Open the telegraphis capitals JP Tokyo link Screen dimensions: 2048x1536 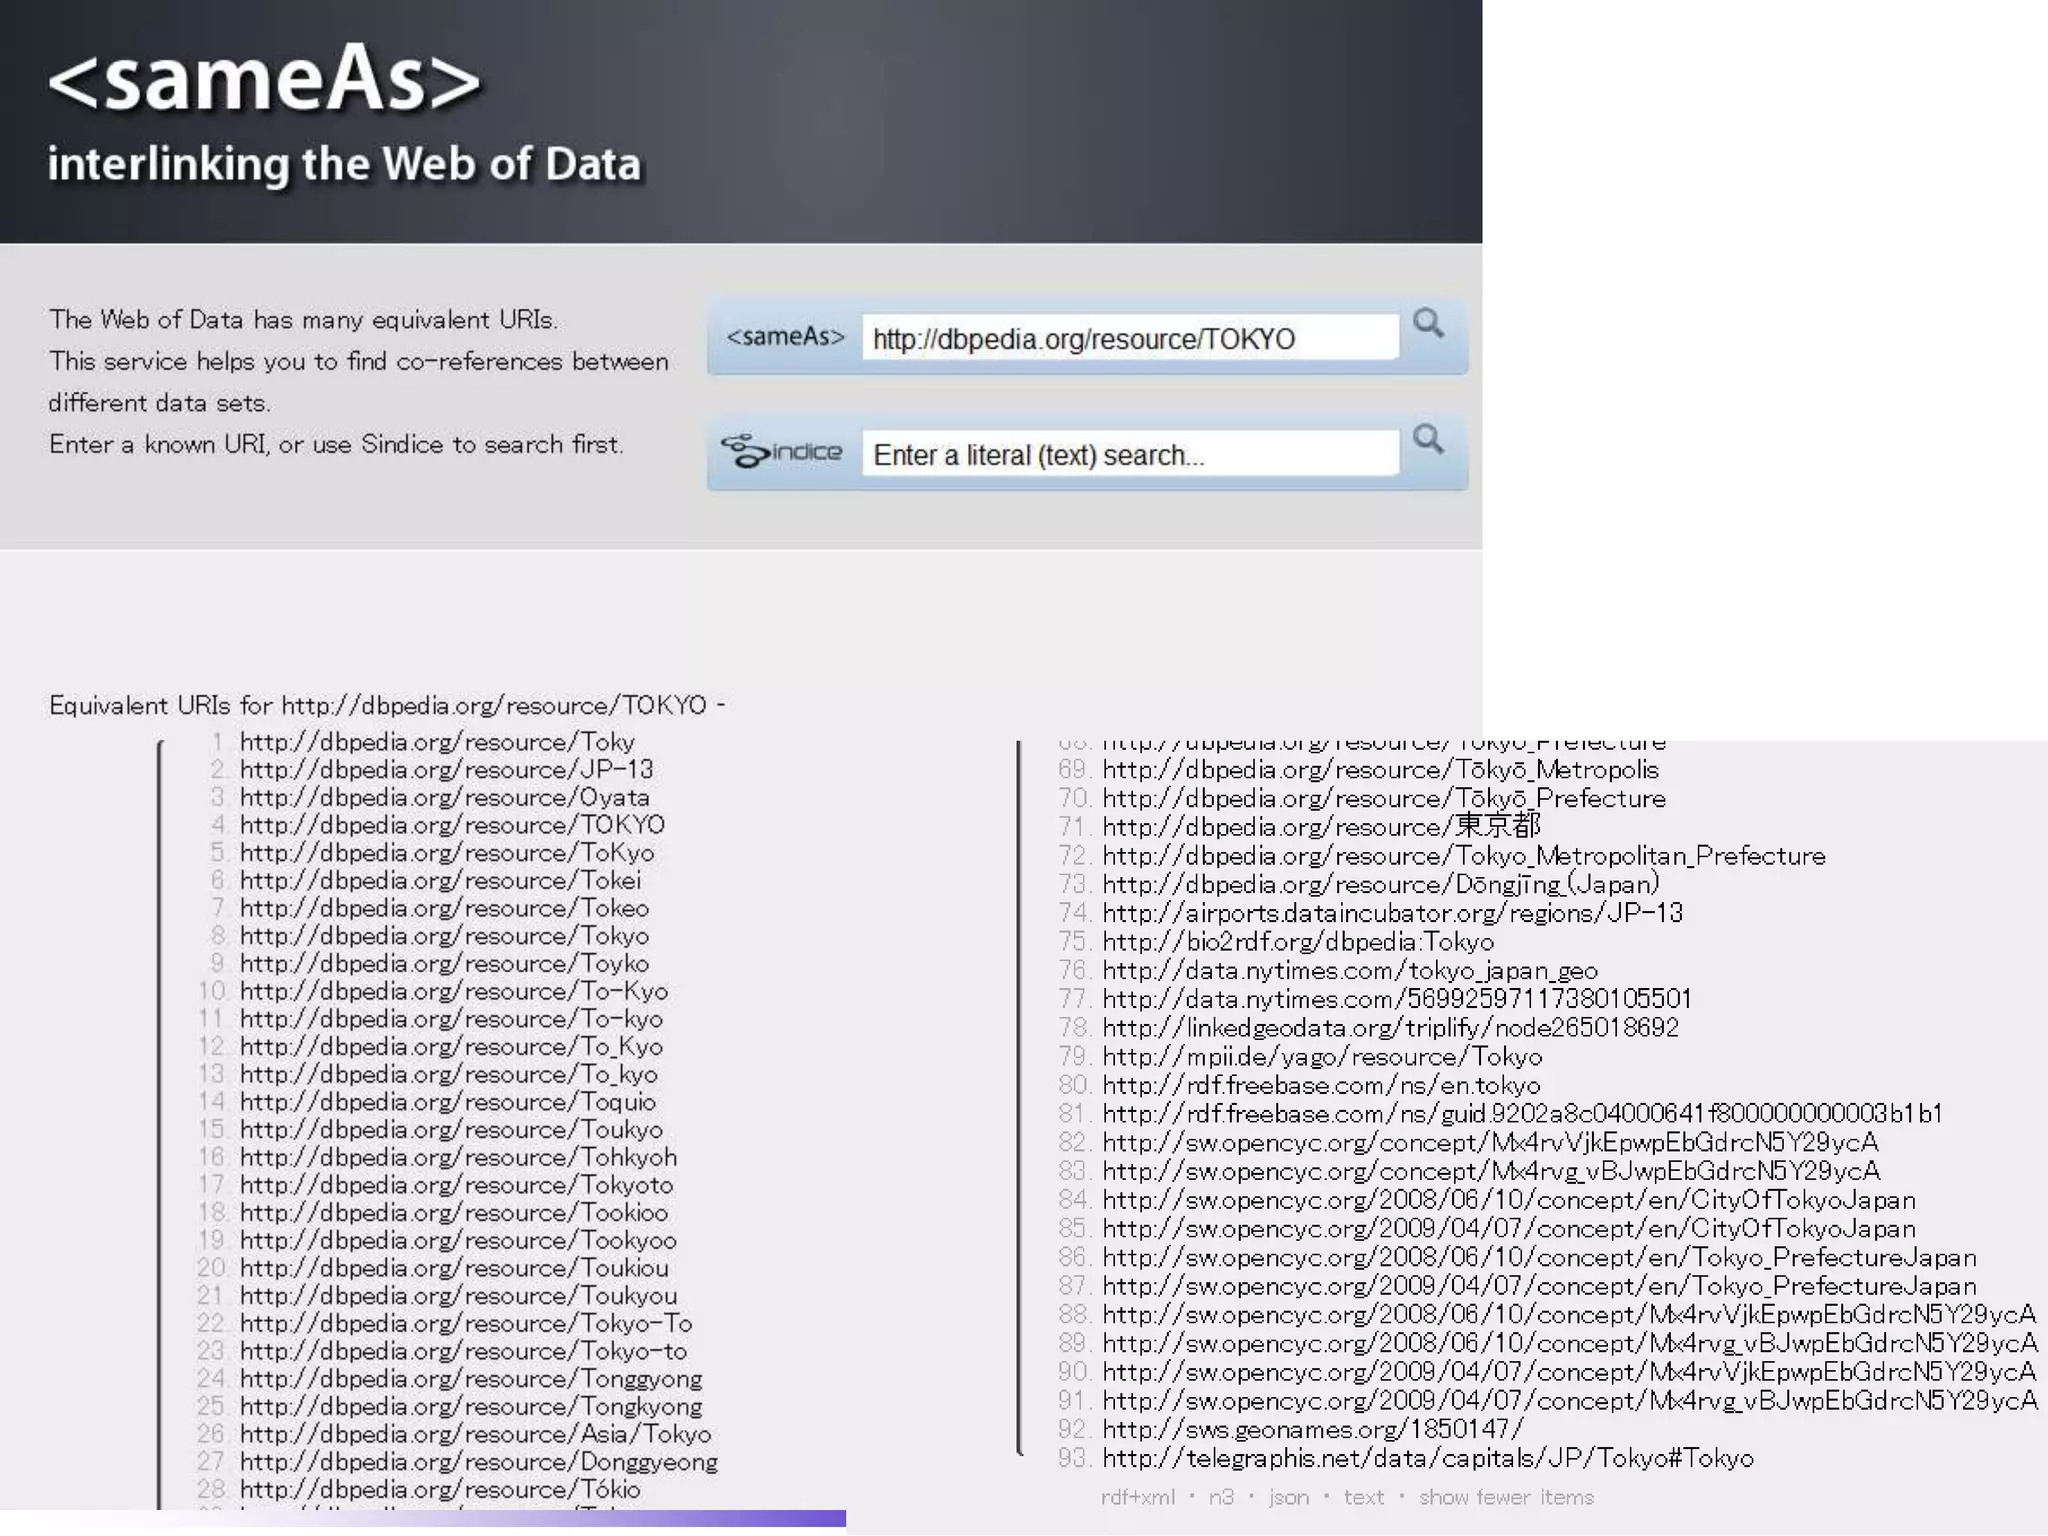pyautogui.click(x=1427, y=1458)
